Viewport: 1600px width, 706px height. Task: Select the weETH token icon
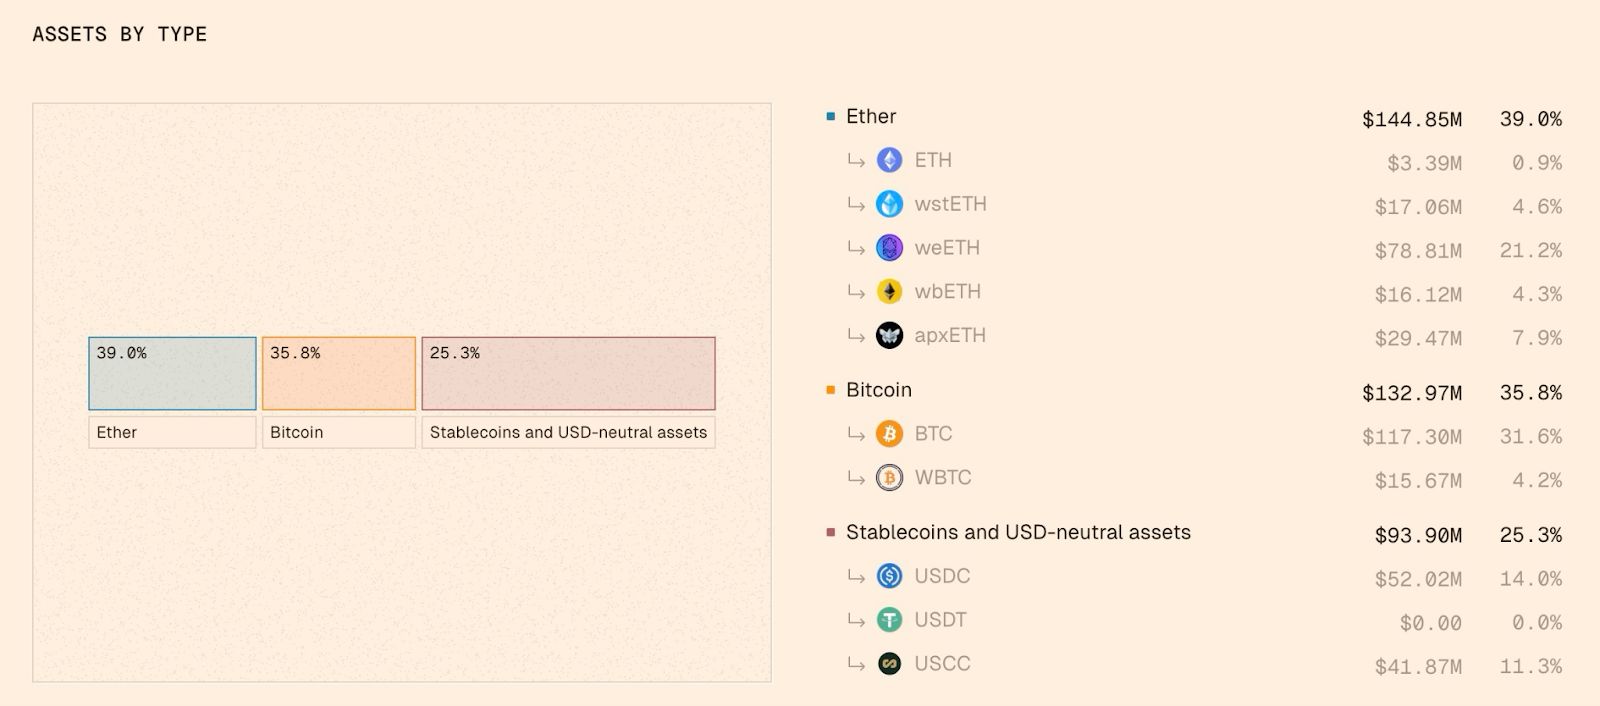pyautogui.click(x=889, y=248)
